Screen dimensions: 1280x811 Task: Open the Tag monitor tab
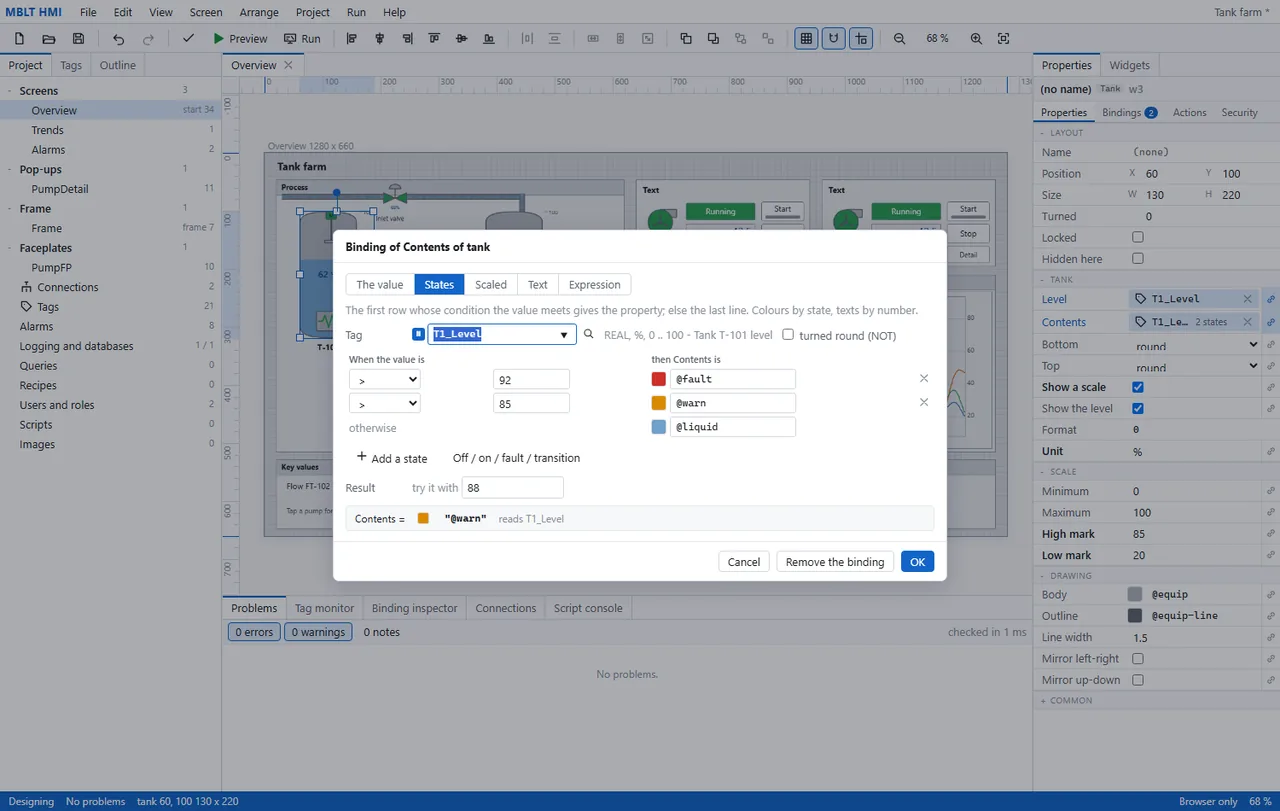point(324,608)
